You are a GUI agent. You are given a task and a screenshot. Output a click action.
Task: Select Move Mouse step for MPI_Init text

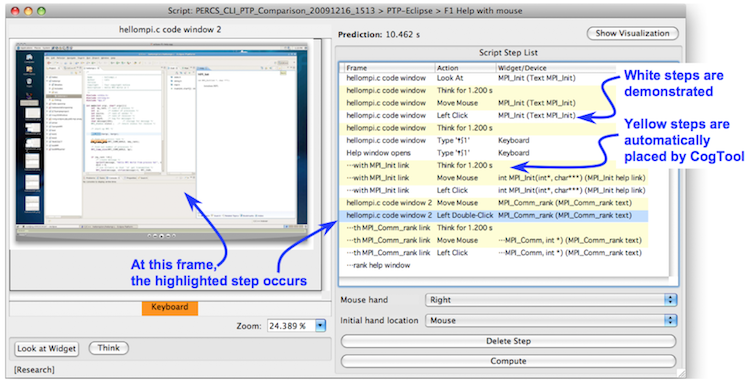(x=494, y=103)
